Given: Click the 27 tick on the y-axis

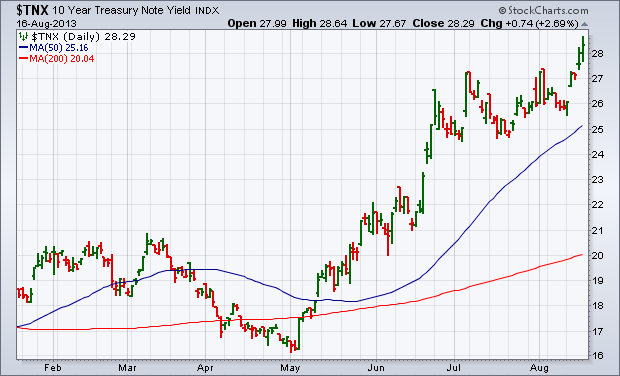Looking at the screenshot, I should click(598, 79).
